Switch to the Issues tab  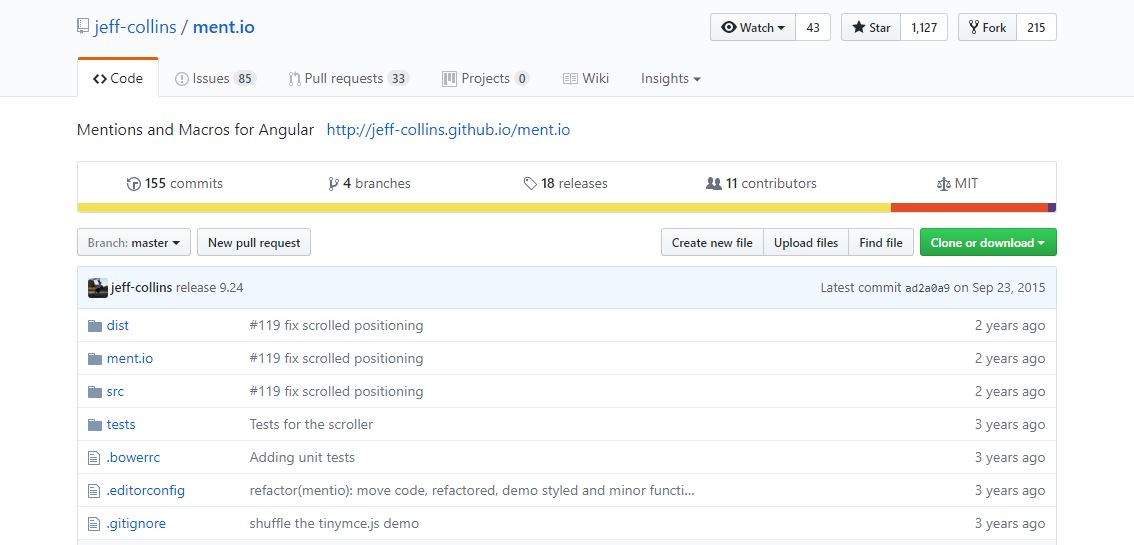[215, 79]
